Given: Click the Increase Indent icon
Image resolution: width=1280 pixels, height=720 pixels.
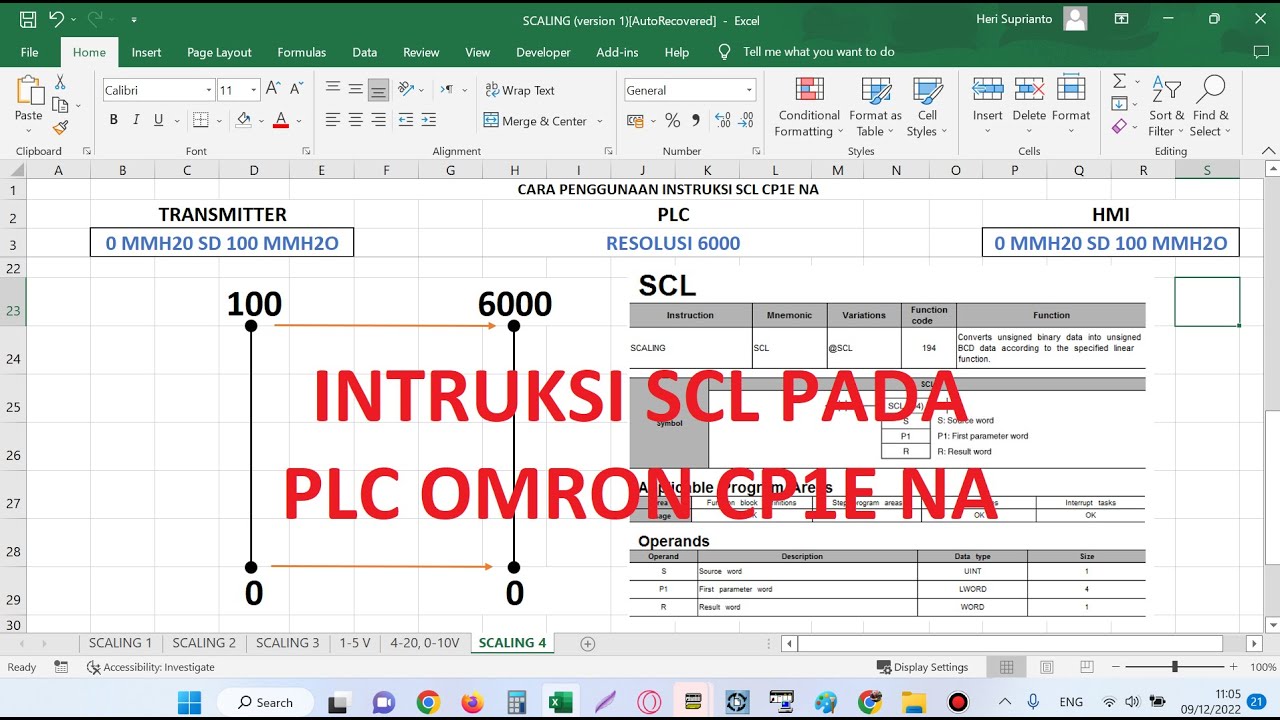Looking at the screenshot, I should pos(428,120).
